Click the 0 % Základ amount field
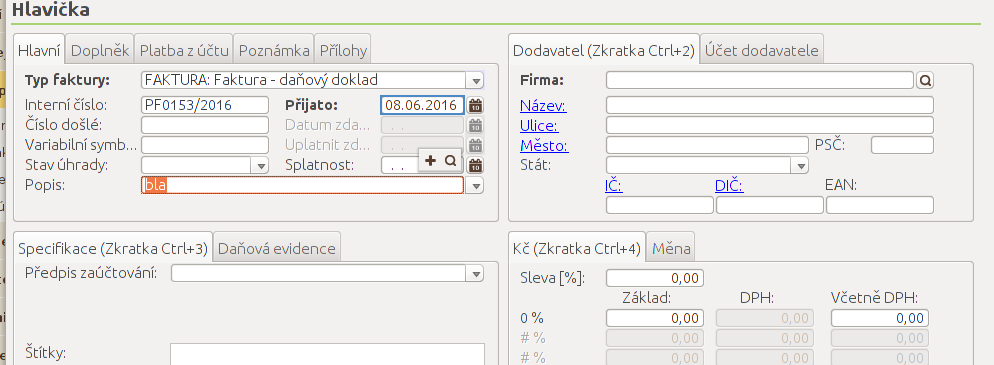 655,318
